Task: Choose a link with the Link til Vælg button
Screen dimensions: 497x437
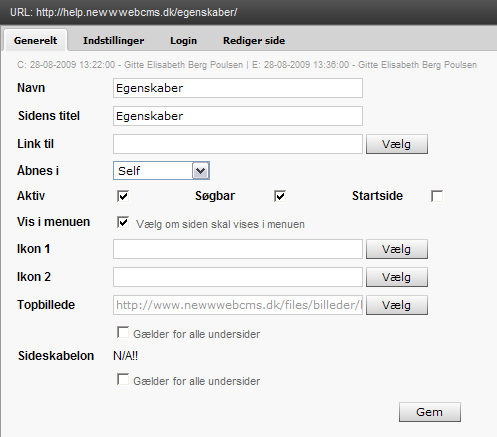Action: coord(397,144)
